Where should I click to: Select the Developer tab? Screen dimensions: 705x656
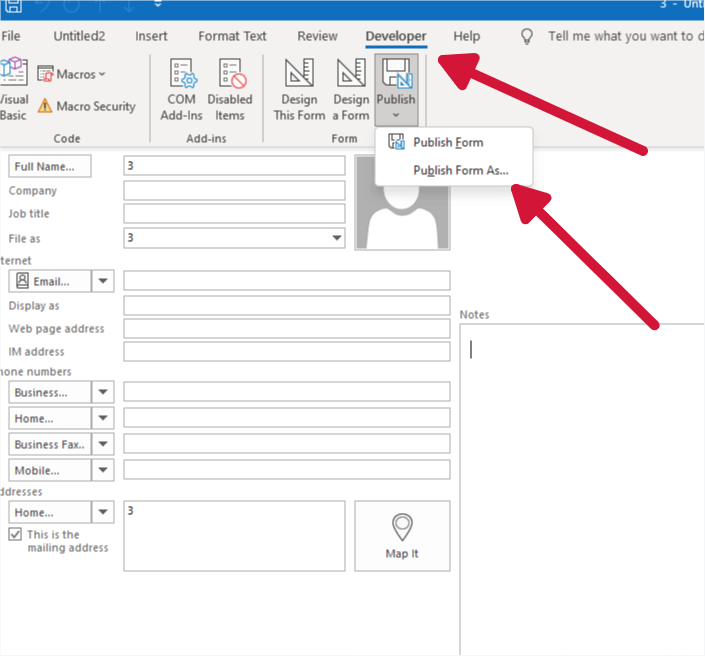pos(396,36)
